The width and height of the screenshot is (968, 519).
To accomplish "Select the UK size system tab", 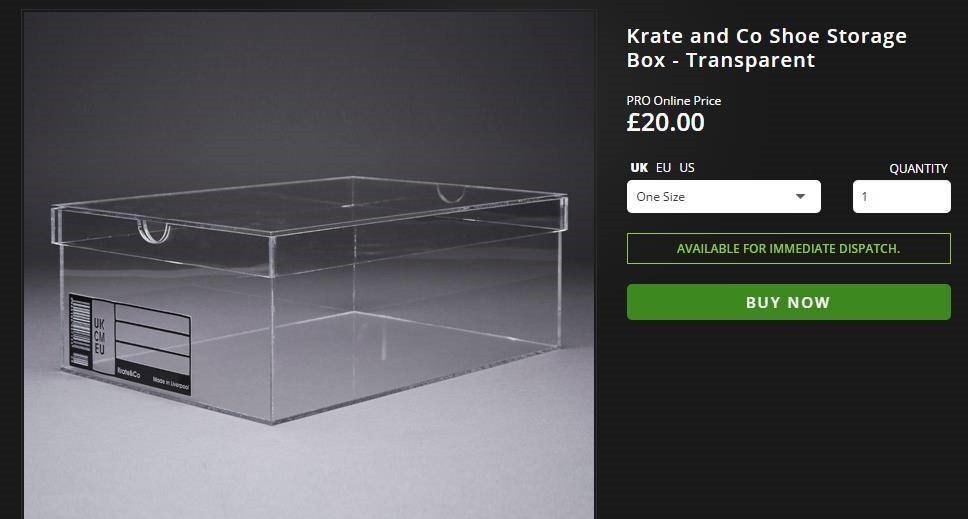I will pos(639,168).
